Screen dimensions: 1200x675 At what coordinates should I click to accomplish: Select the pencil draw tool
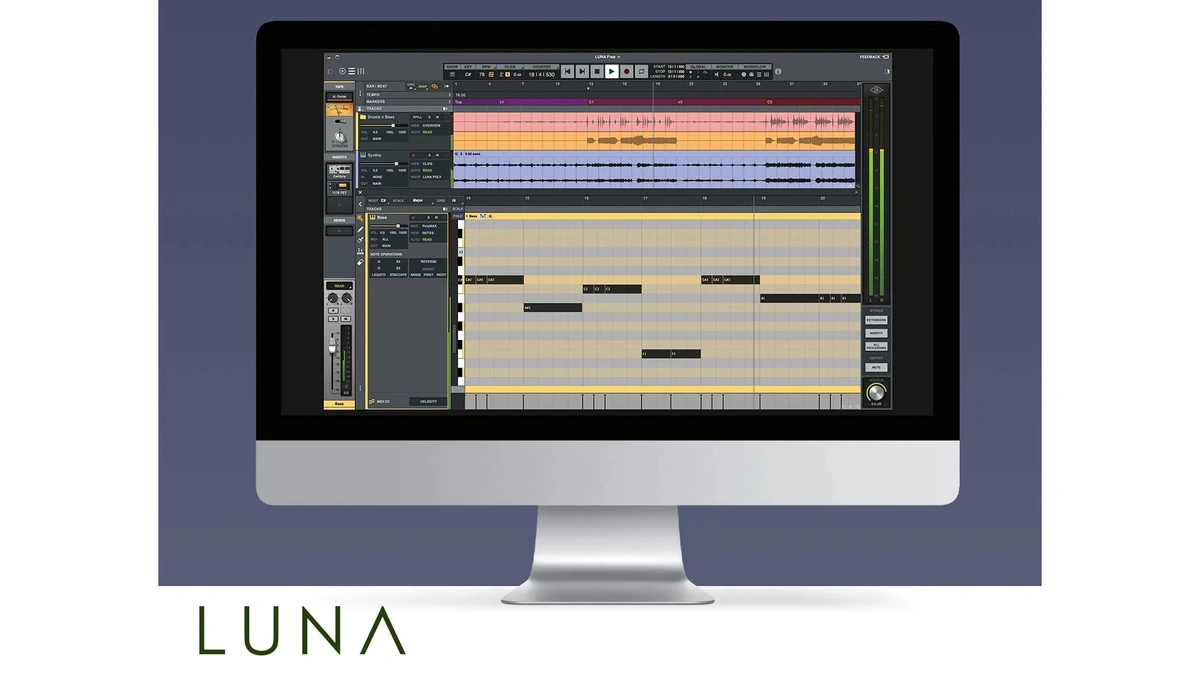360,230
